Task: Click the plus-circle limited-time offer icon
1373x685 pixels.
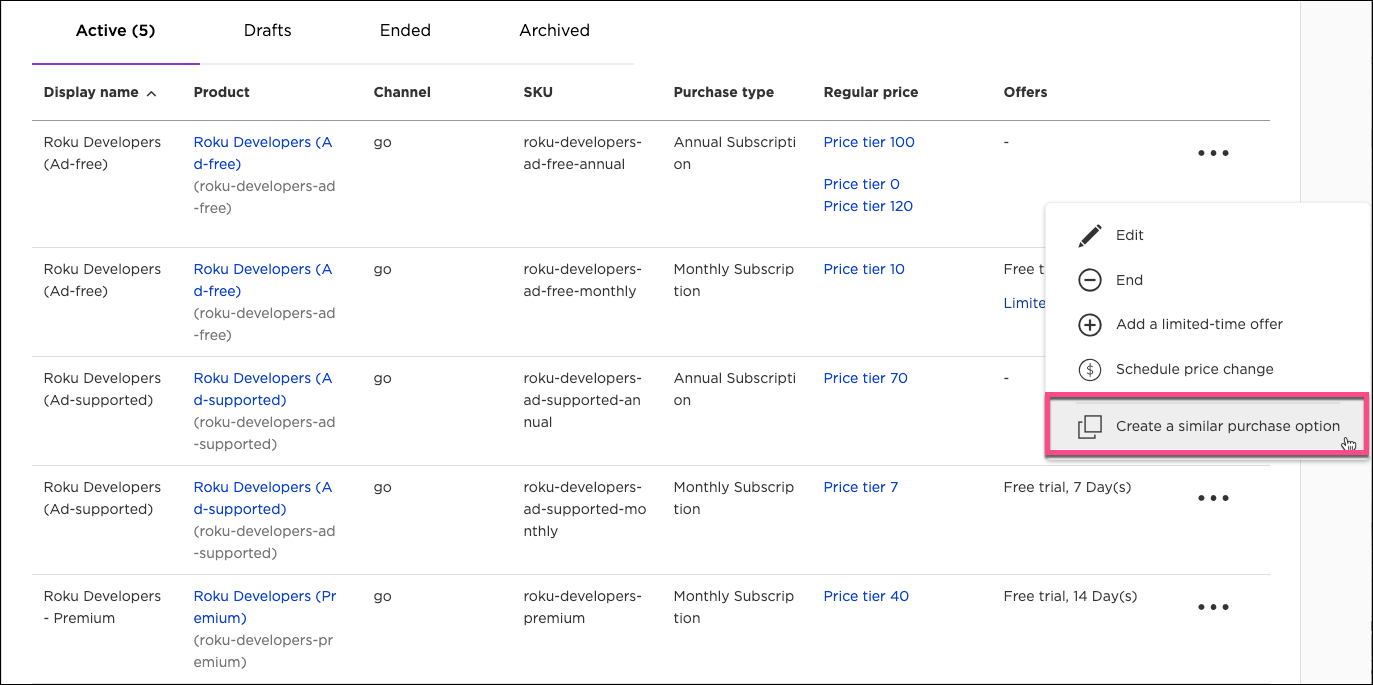Action: coord(1089,325)
